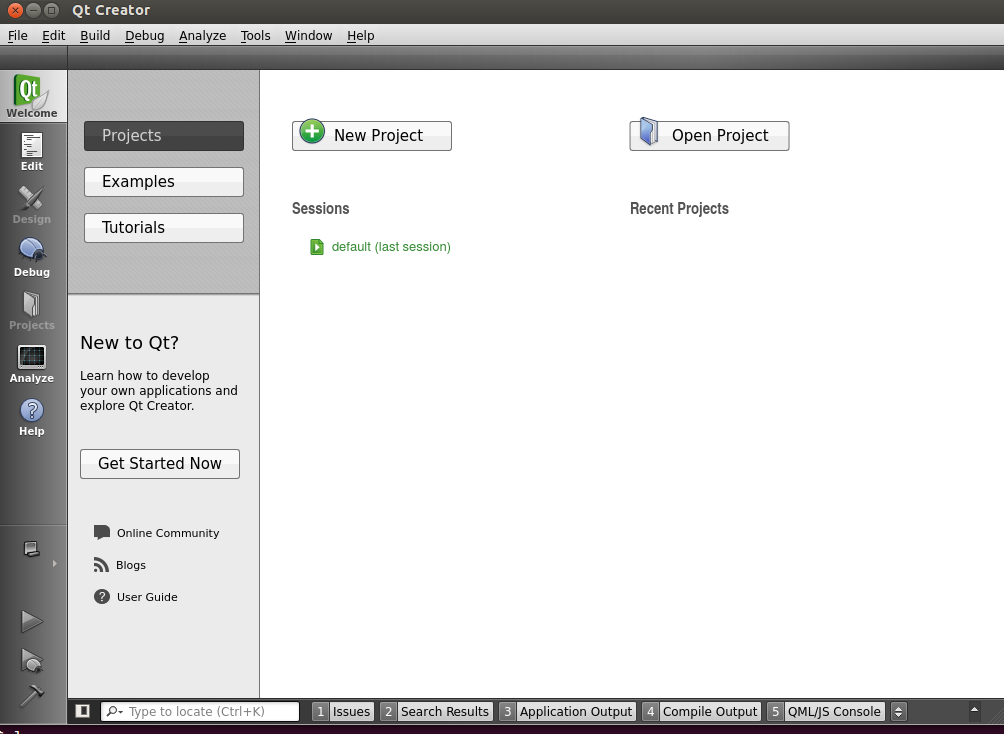
Task: Click the Type to locate search field
Action: pyautogui.click(x=200, y=712)
